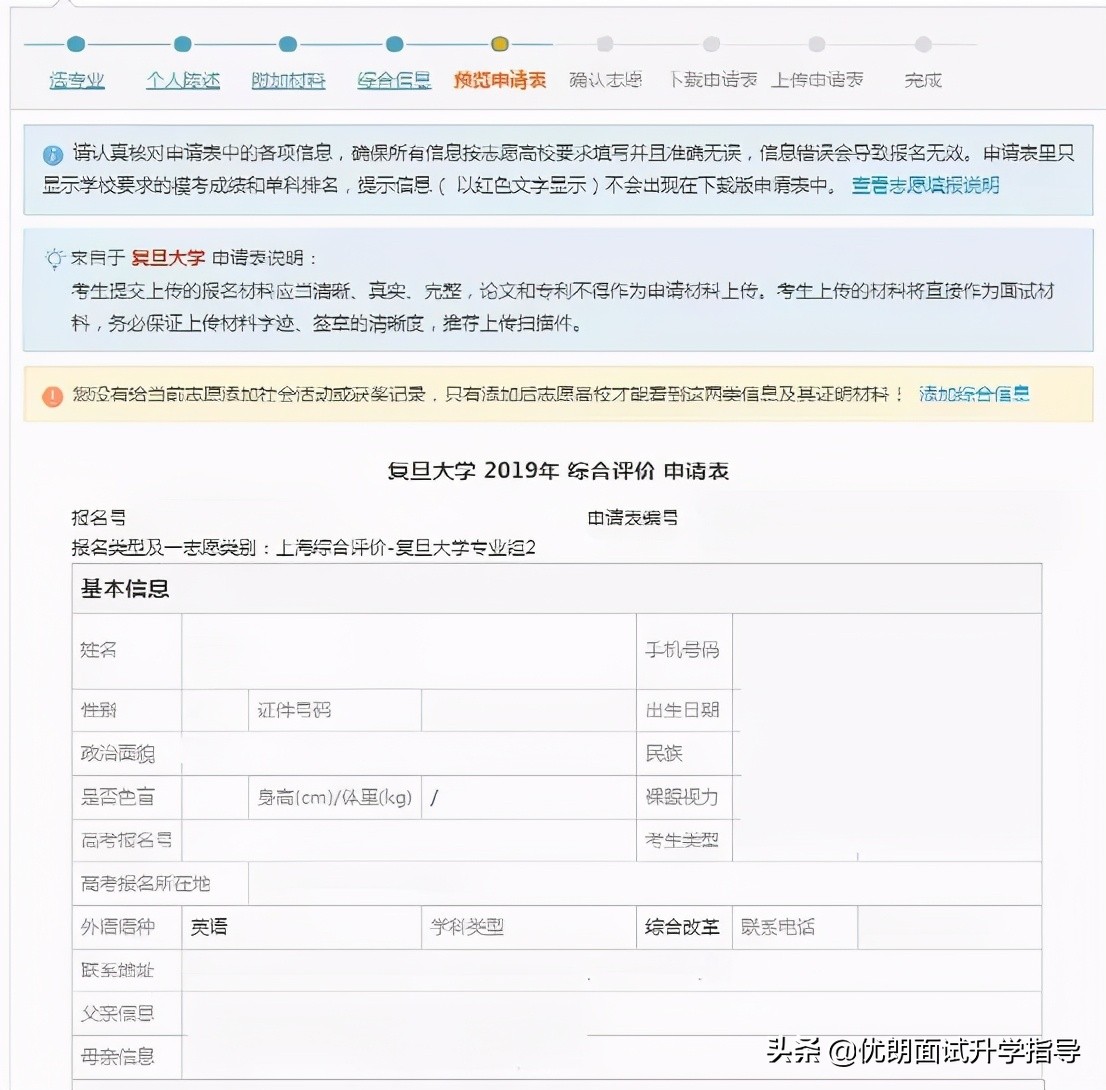Open the 选专业 step link
The image size is (1106, 1090).
(77, 80)
